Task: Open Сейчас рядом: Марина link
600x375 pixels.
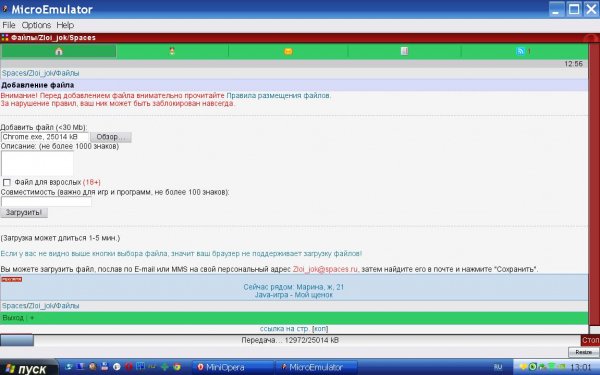Action: pos(293,287)
